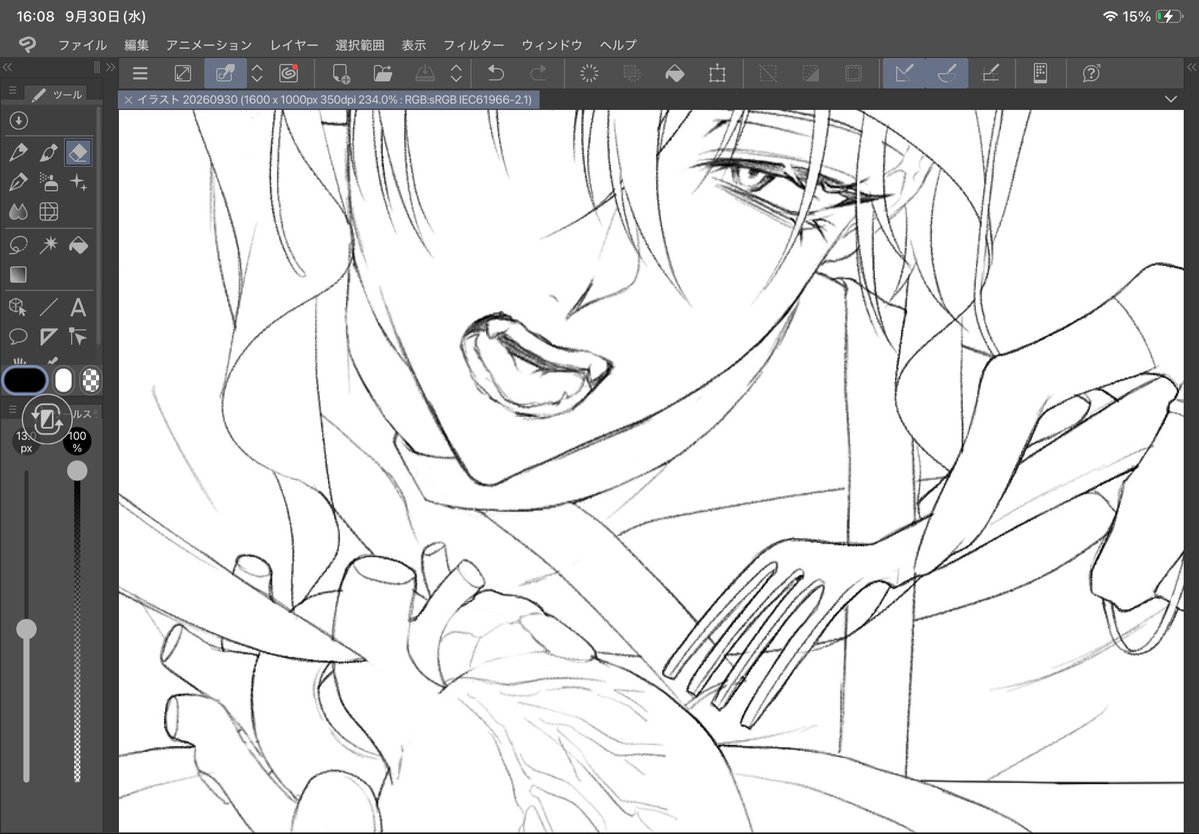Toggle Snap to Grid
The width and height of the screenshot is (1199, 834).
tap(990, 73)
